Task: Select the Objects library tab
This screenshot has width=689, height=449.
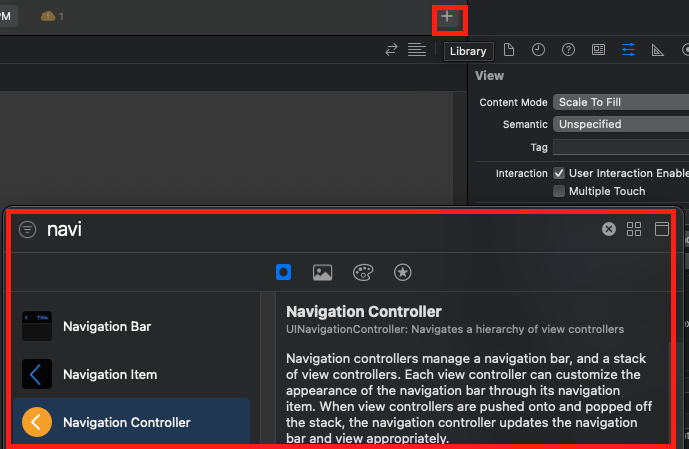Action: [283, 272]
